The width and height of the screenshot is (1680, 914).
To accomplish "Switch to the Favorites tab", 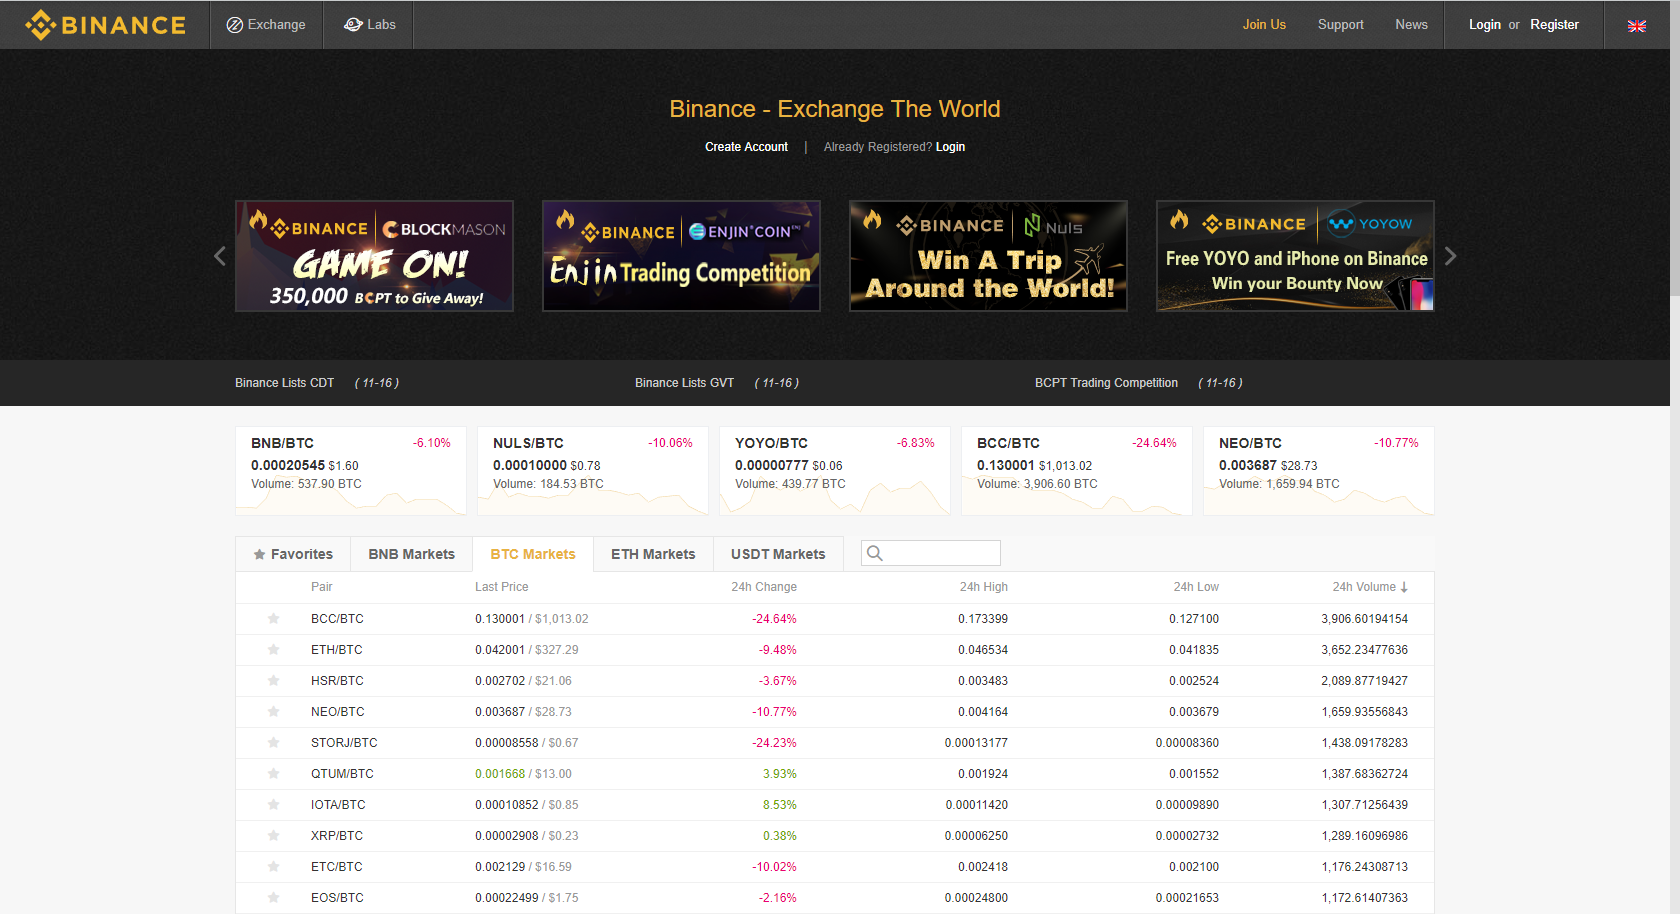I will point(293,554).
